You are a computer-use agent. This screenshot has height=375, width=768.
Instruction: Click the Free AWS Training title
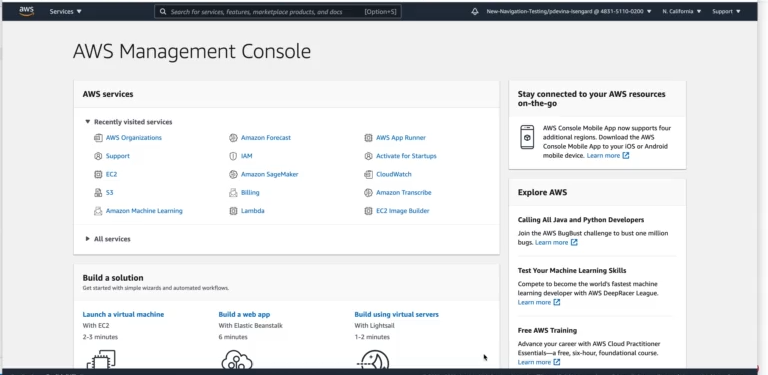(x=547, y=330)
